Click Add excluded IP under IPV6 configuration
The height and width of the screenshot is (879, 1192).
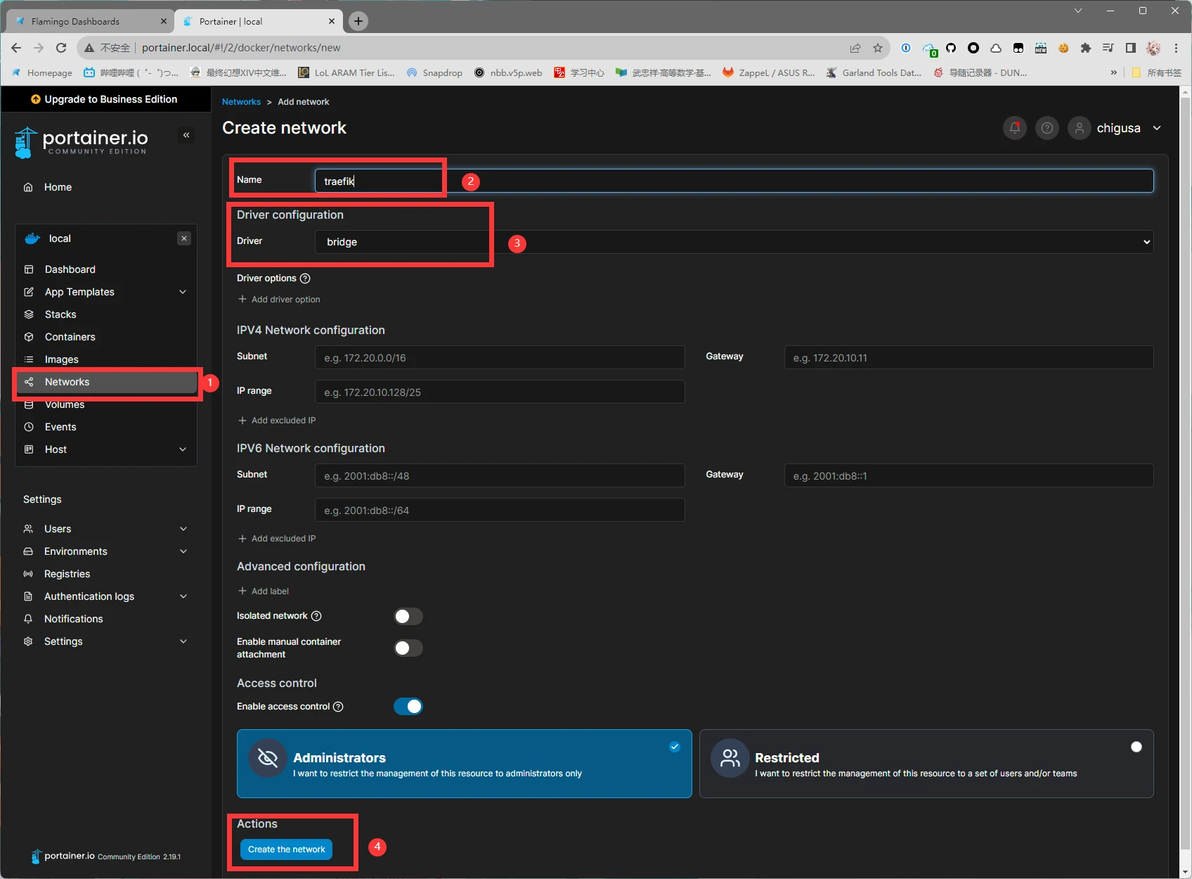point(277,538)
